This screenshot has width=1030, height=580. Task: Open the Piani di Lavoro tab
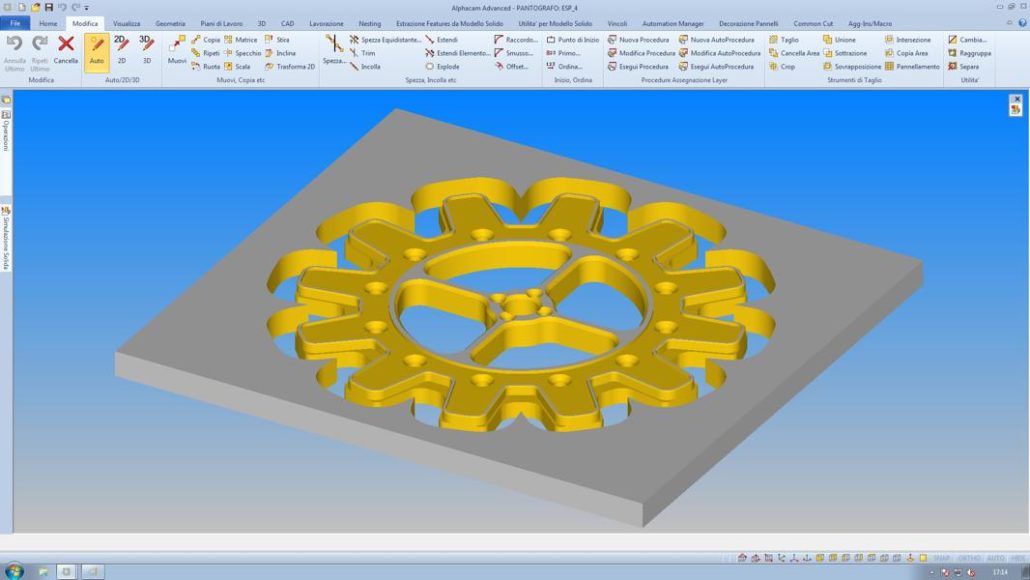click(x=221, y=23)
